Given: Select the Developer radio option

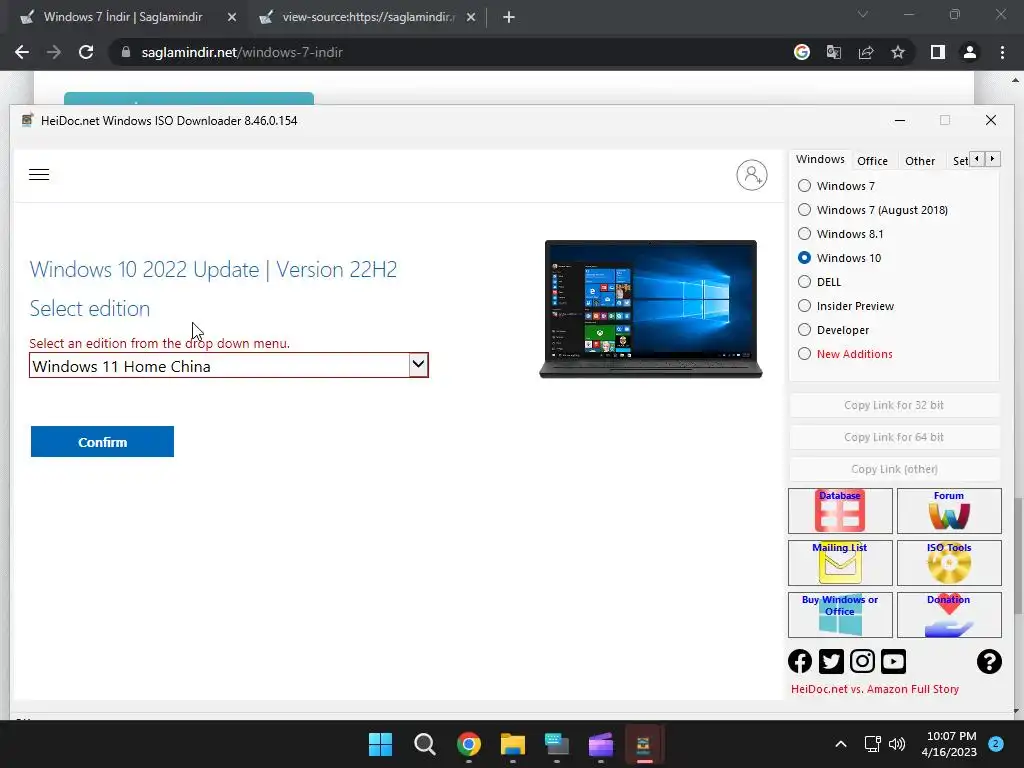Looking at the screenshot, I should [x=805, y=330].
